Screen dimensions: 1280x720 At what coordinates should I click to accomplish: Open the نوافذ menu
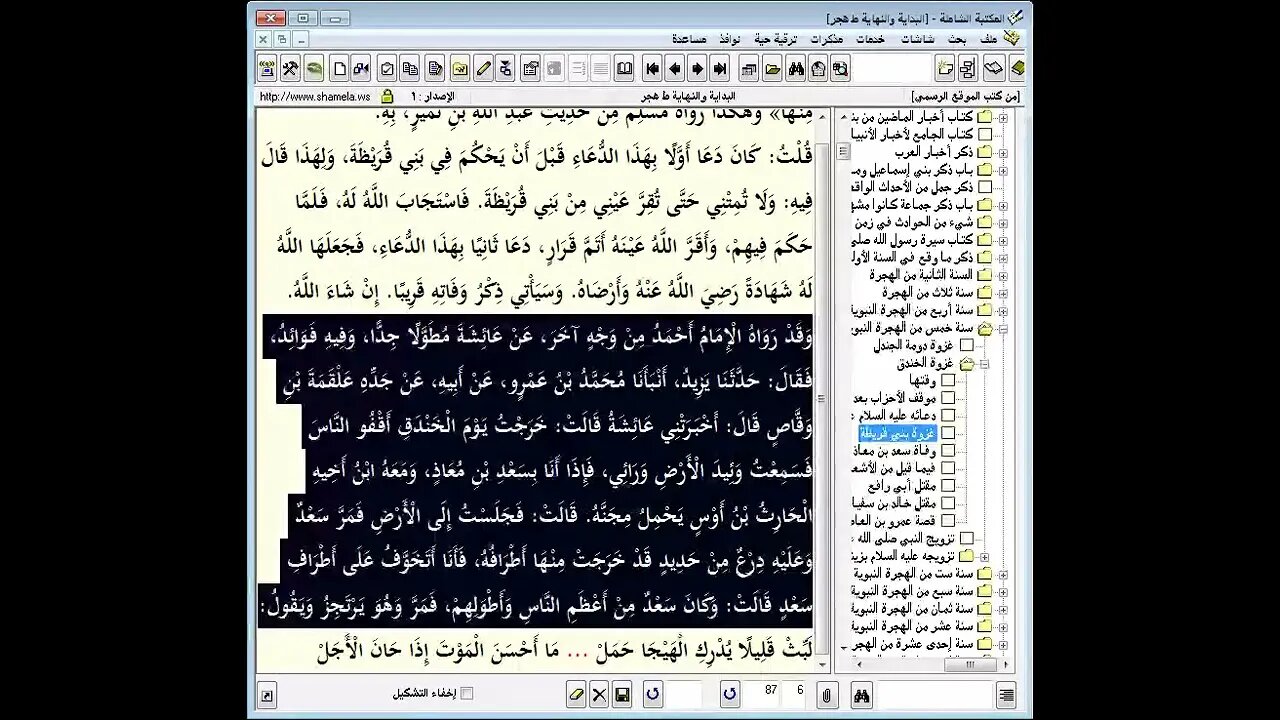[x=730, y=39]
